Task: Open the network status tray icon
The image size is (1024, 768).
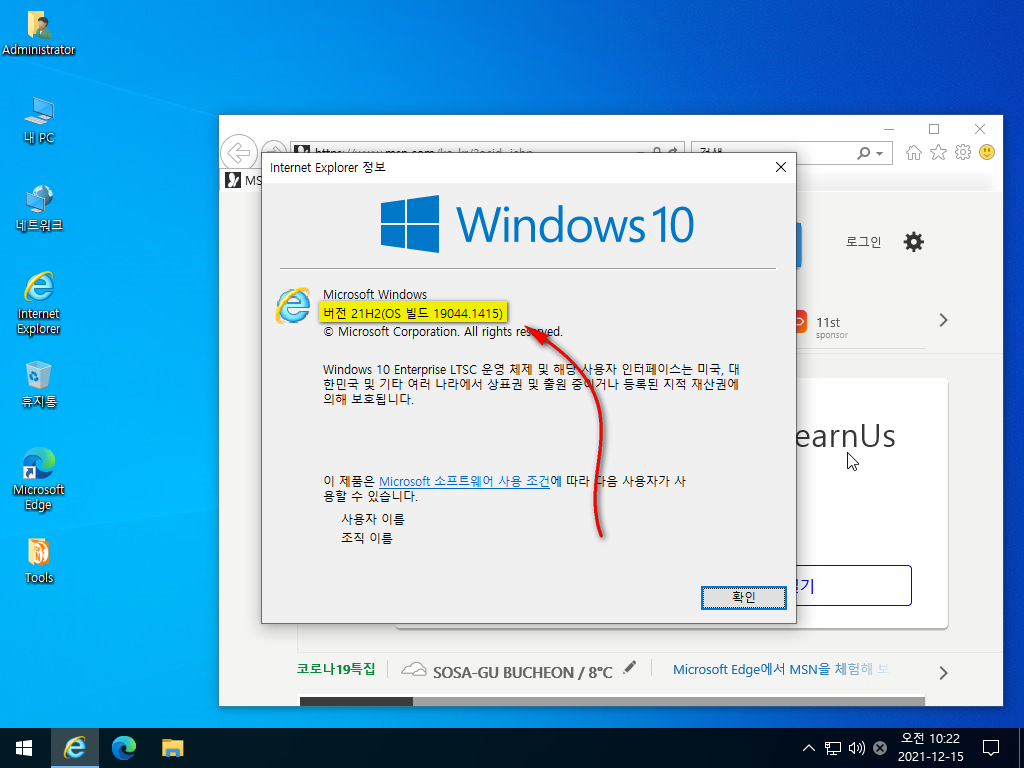Action: [833, 748]
